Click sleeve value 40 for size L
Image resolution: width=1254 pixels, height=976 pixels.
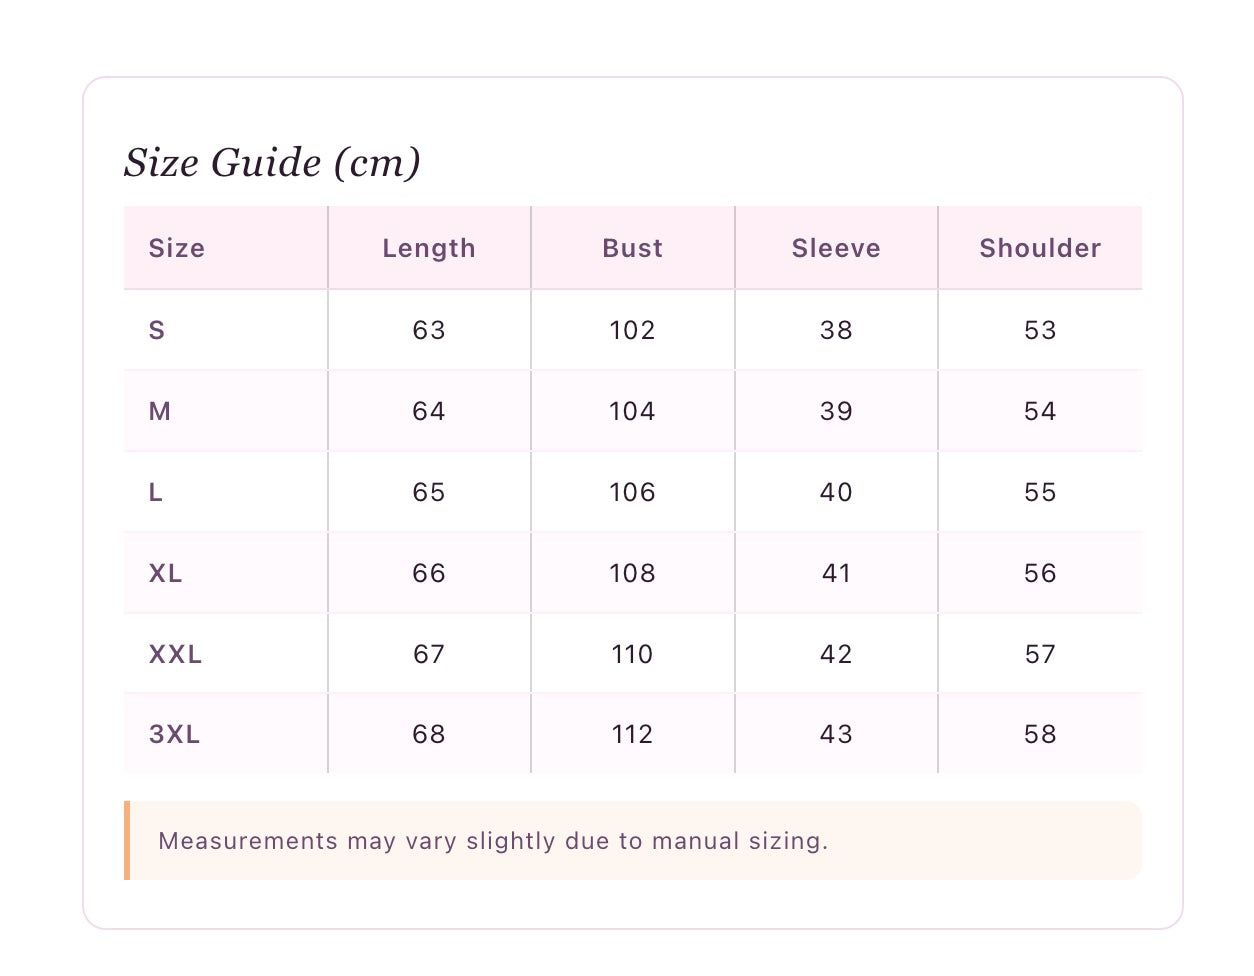[x=836, y=492]
